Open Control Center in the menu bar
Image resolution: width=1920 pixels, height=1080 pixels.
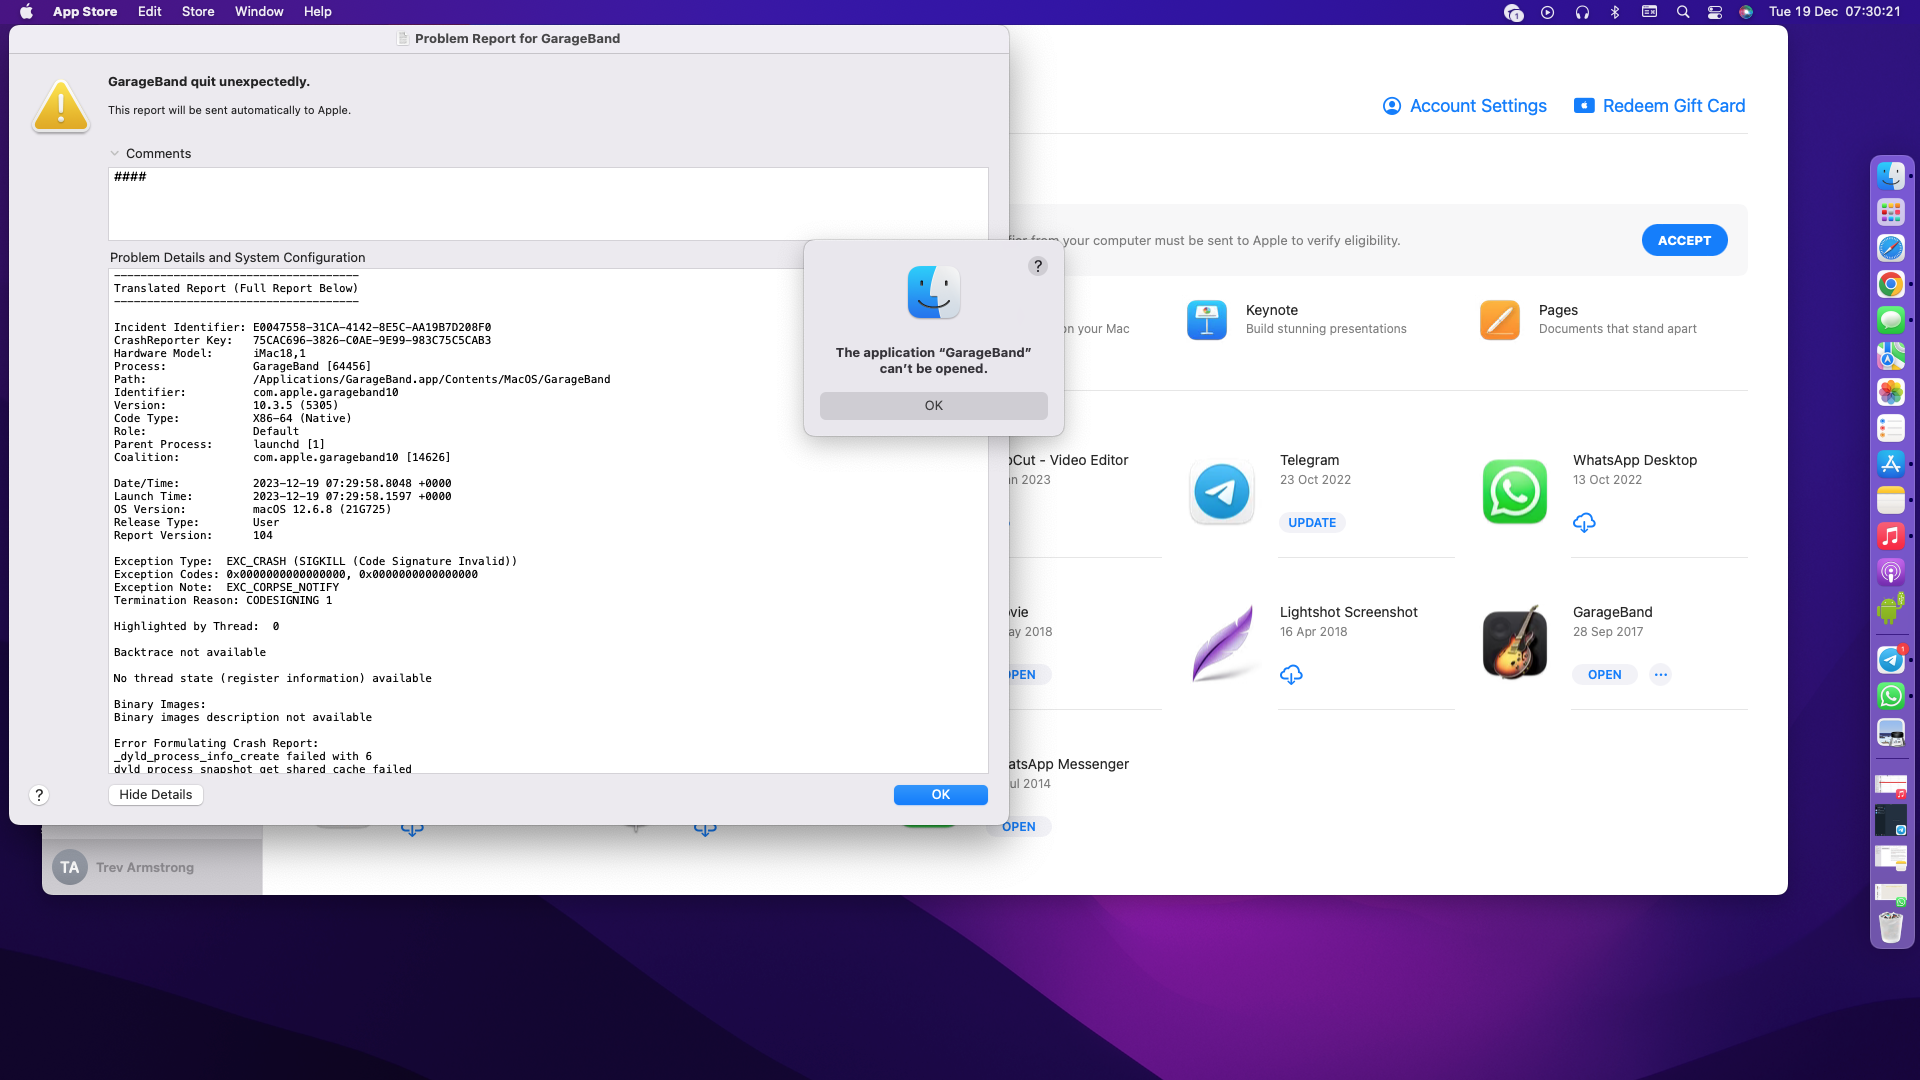point(1715,12)
